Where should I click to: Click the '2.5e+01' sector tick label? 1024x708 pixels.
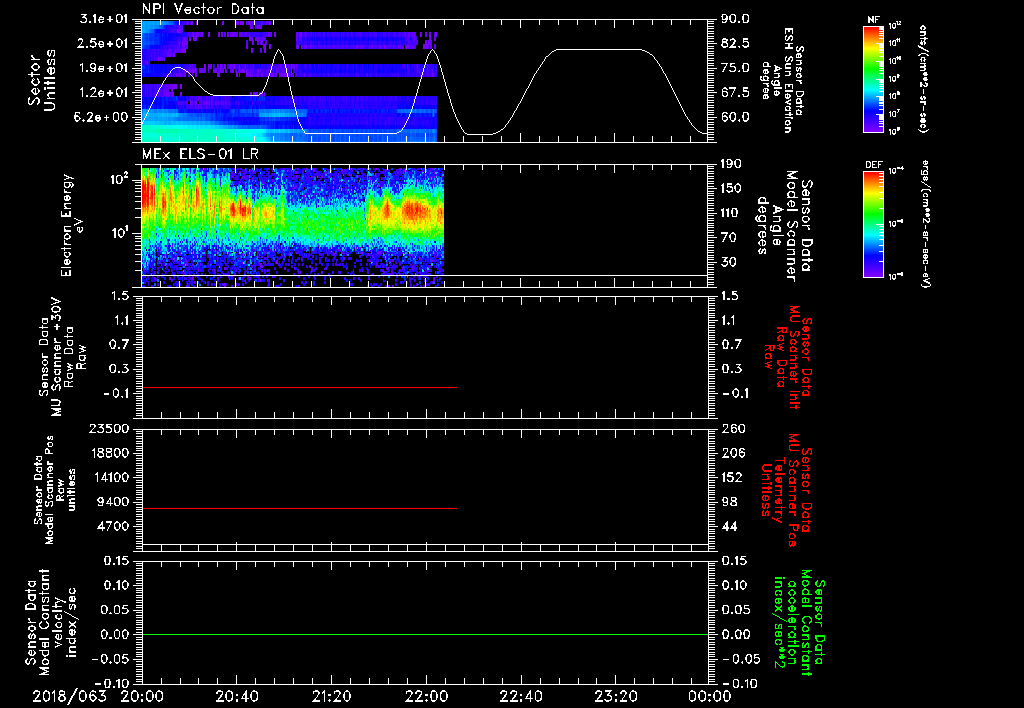104,43
